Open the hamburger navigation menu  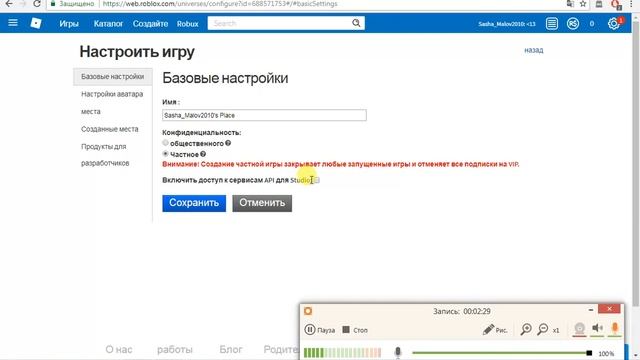point(13,23)
